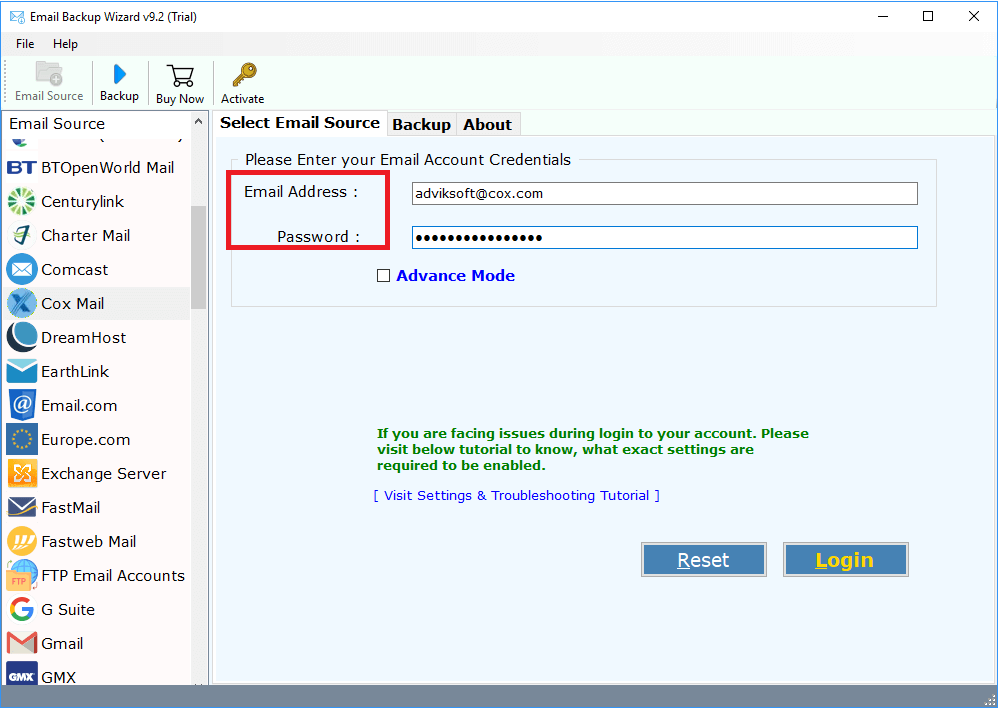The image size is (998, 708).
Task: Click the Buy Now shopping cart icon
Action: pyautogui.click(x=180, y=76)
